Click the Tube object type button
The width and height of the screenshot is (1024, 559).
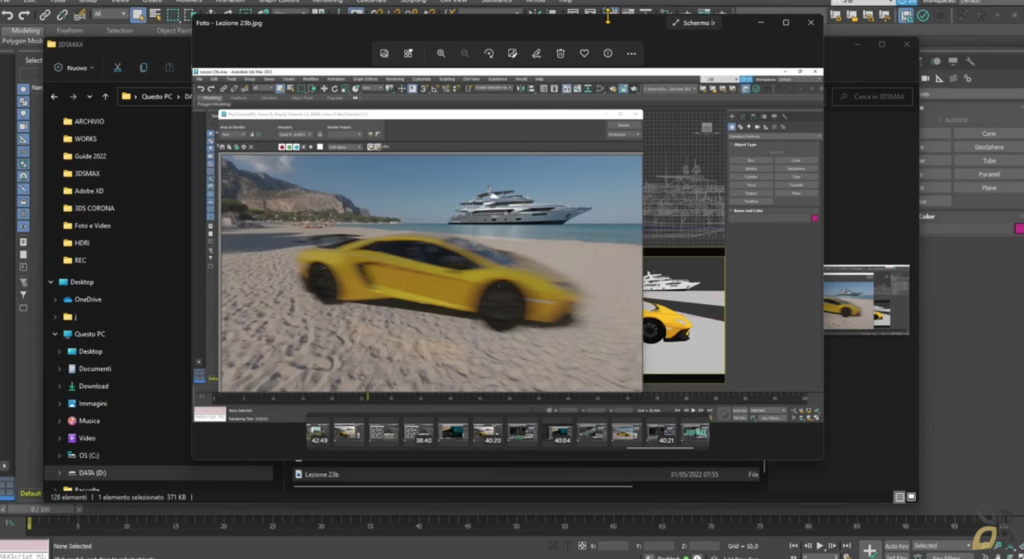tap(989, 161)
